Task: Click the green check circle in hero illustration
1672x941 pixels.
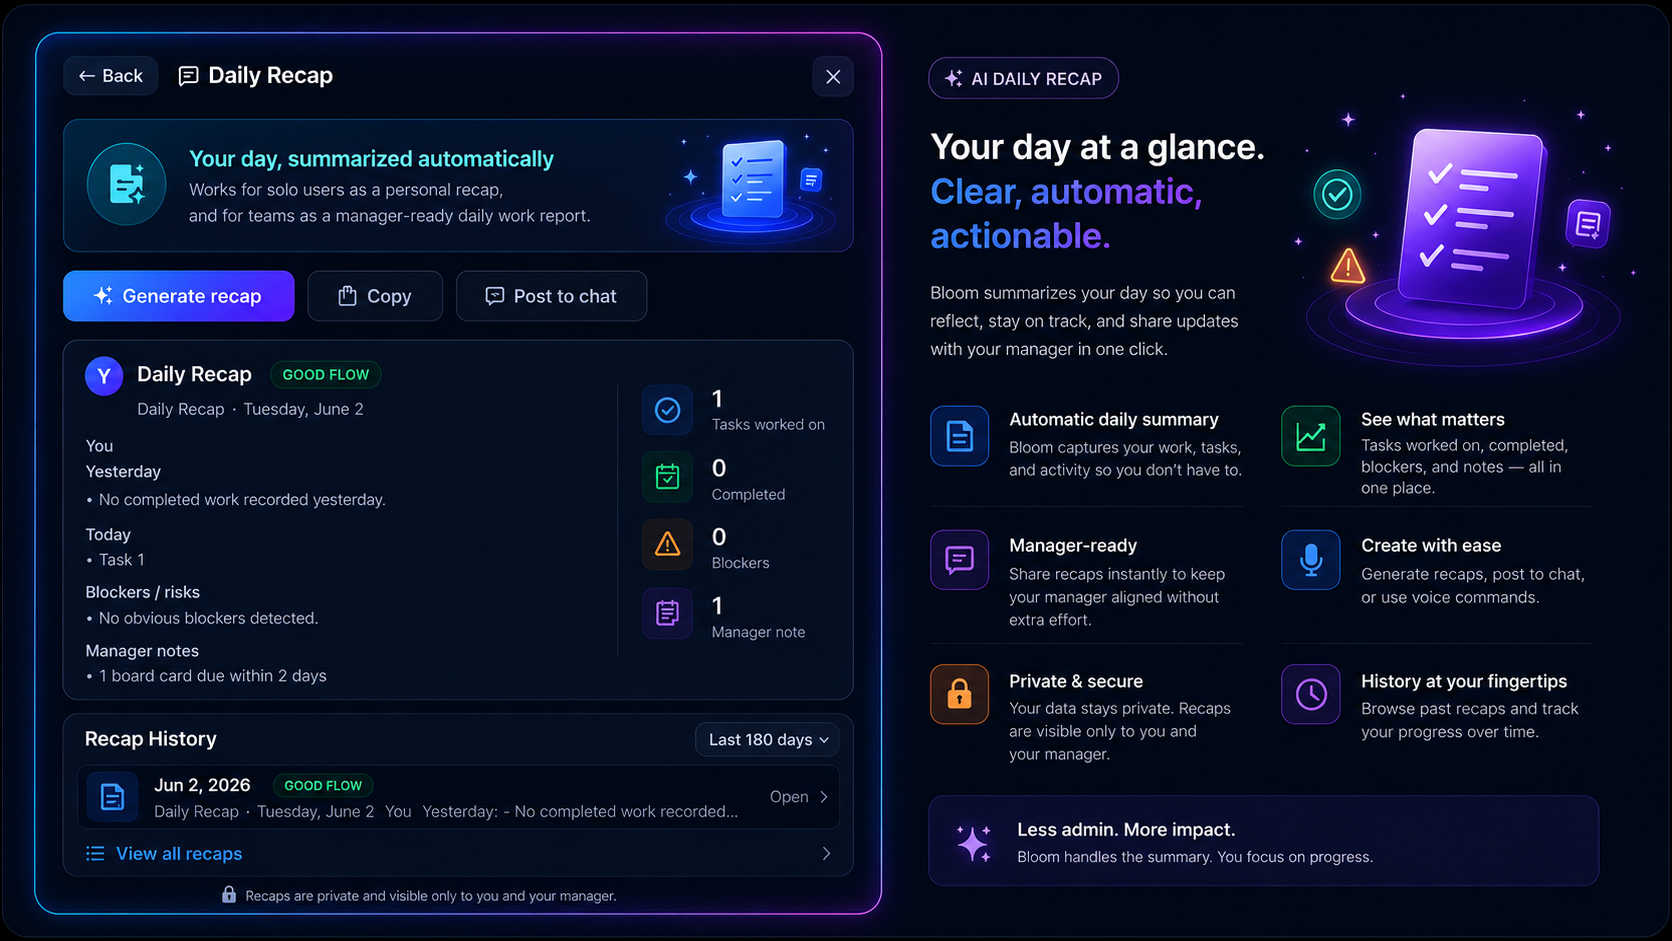Action: tap(1337, 194)
